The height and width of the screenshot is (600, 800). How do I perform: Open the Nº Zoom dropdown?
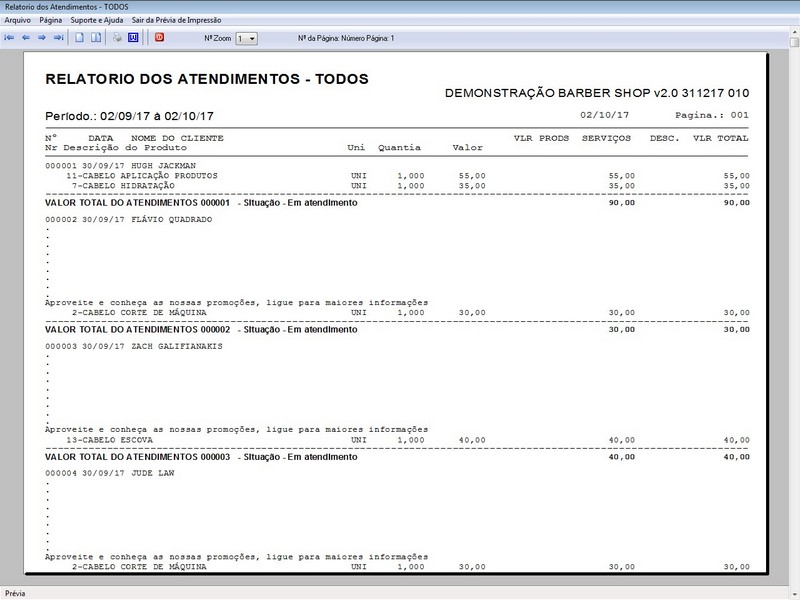246,39
